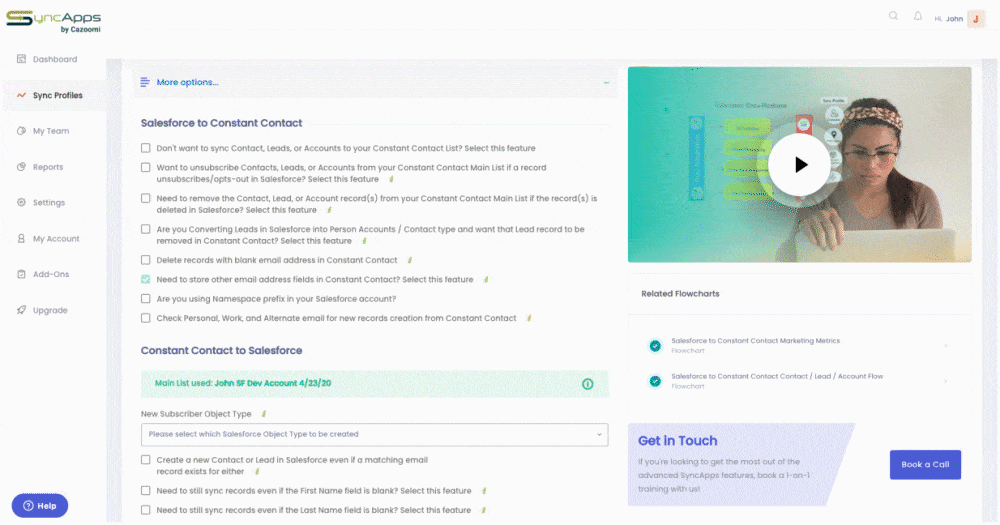Open search with the magnifier icon

tap(893, 16)
